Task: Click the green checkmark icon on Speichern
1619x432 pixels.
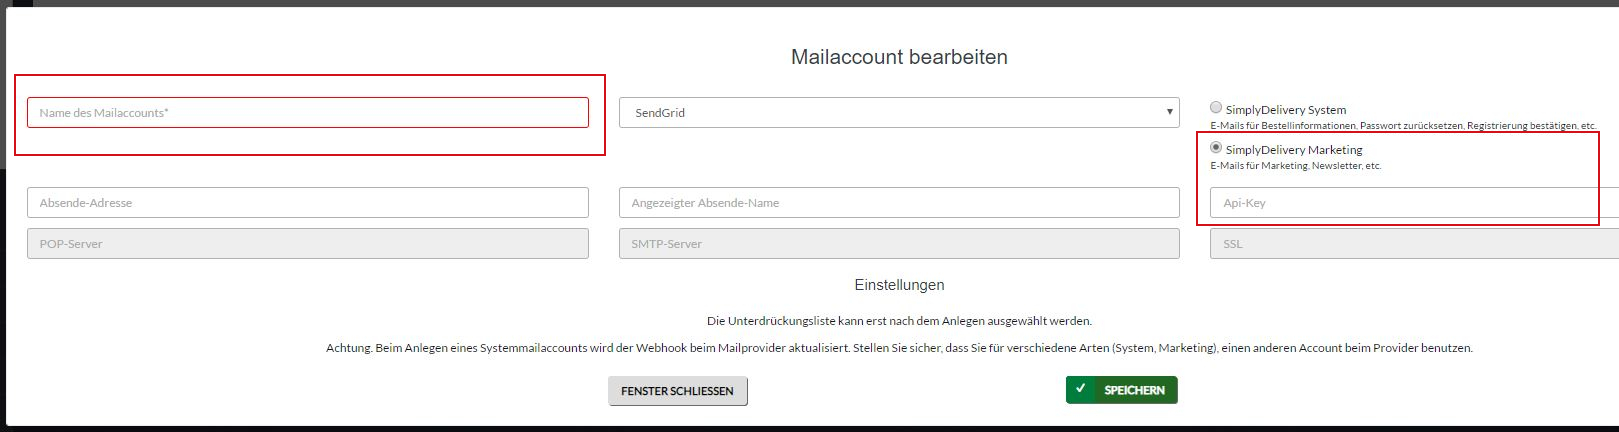Action: 1081,389
